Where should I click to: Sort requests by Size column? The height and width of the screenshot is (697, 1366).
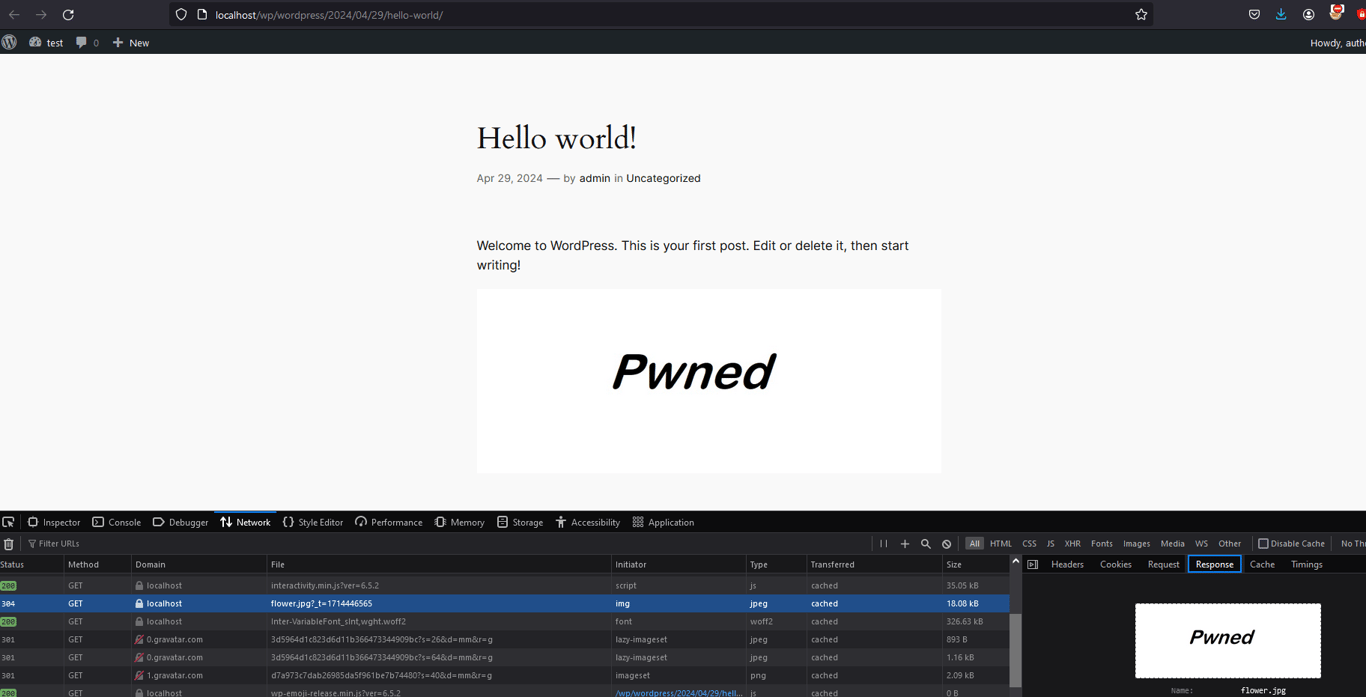[x=974, y=565]
